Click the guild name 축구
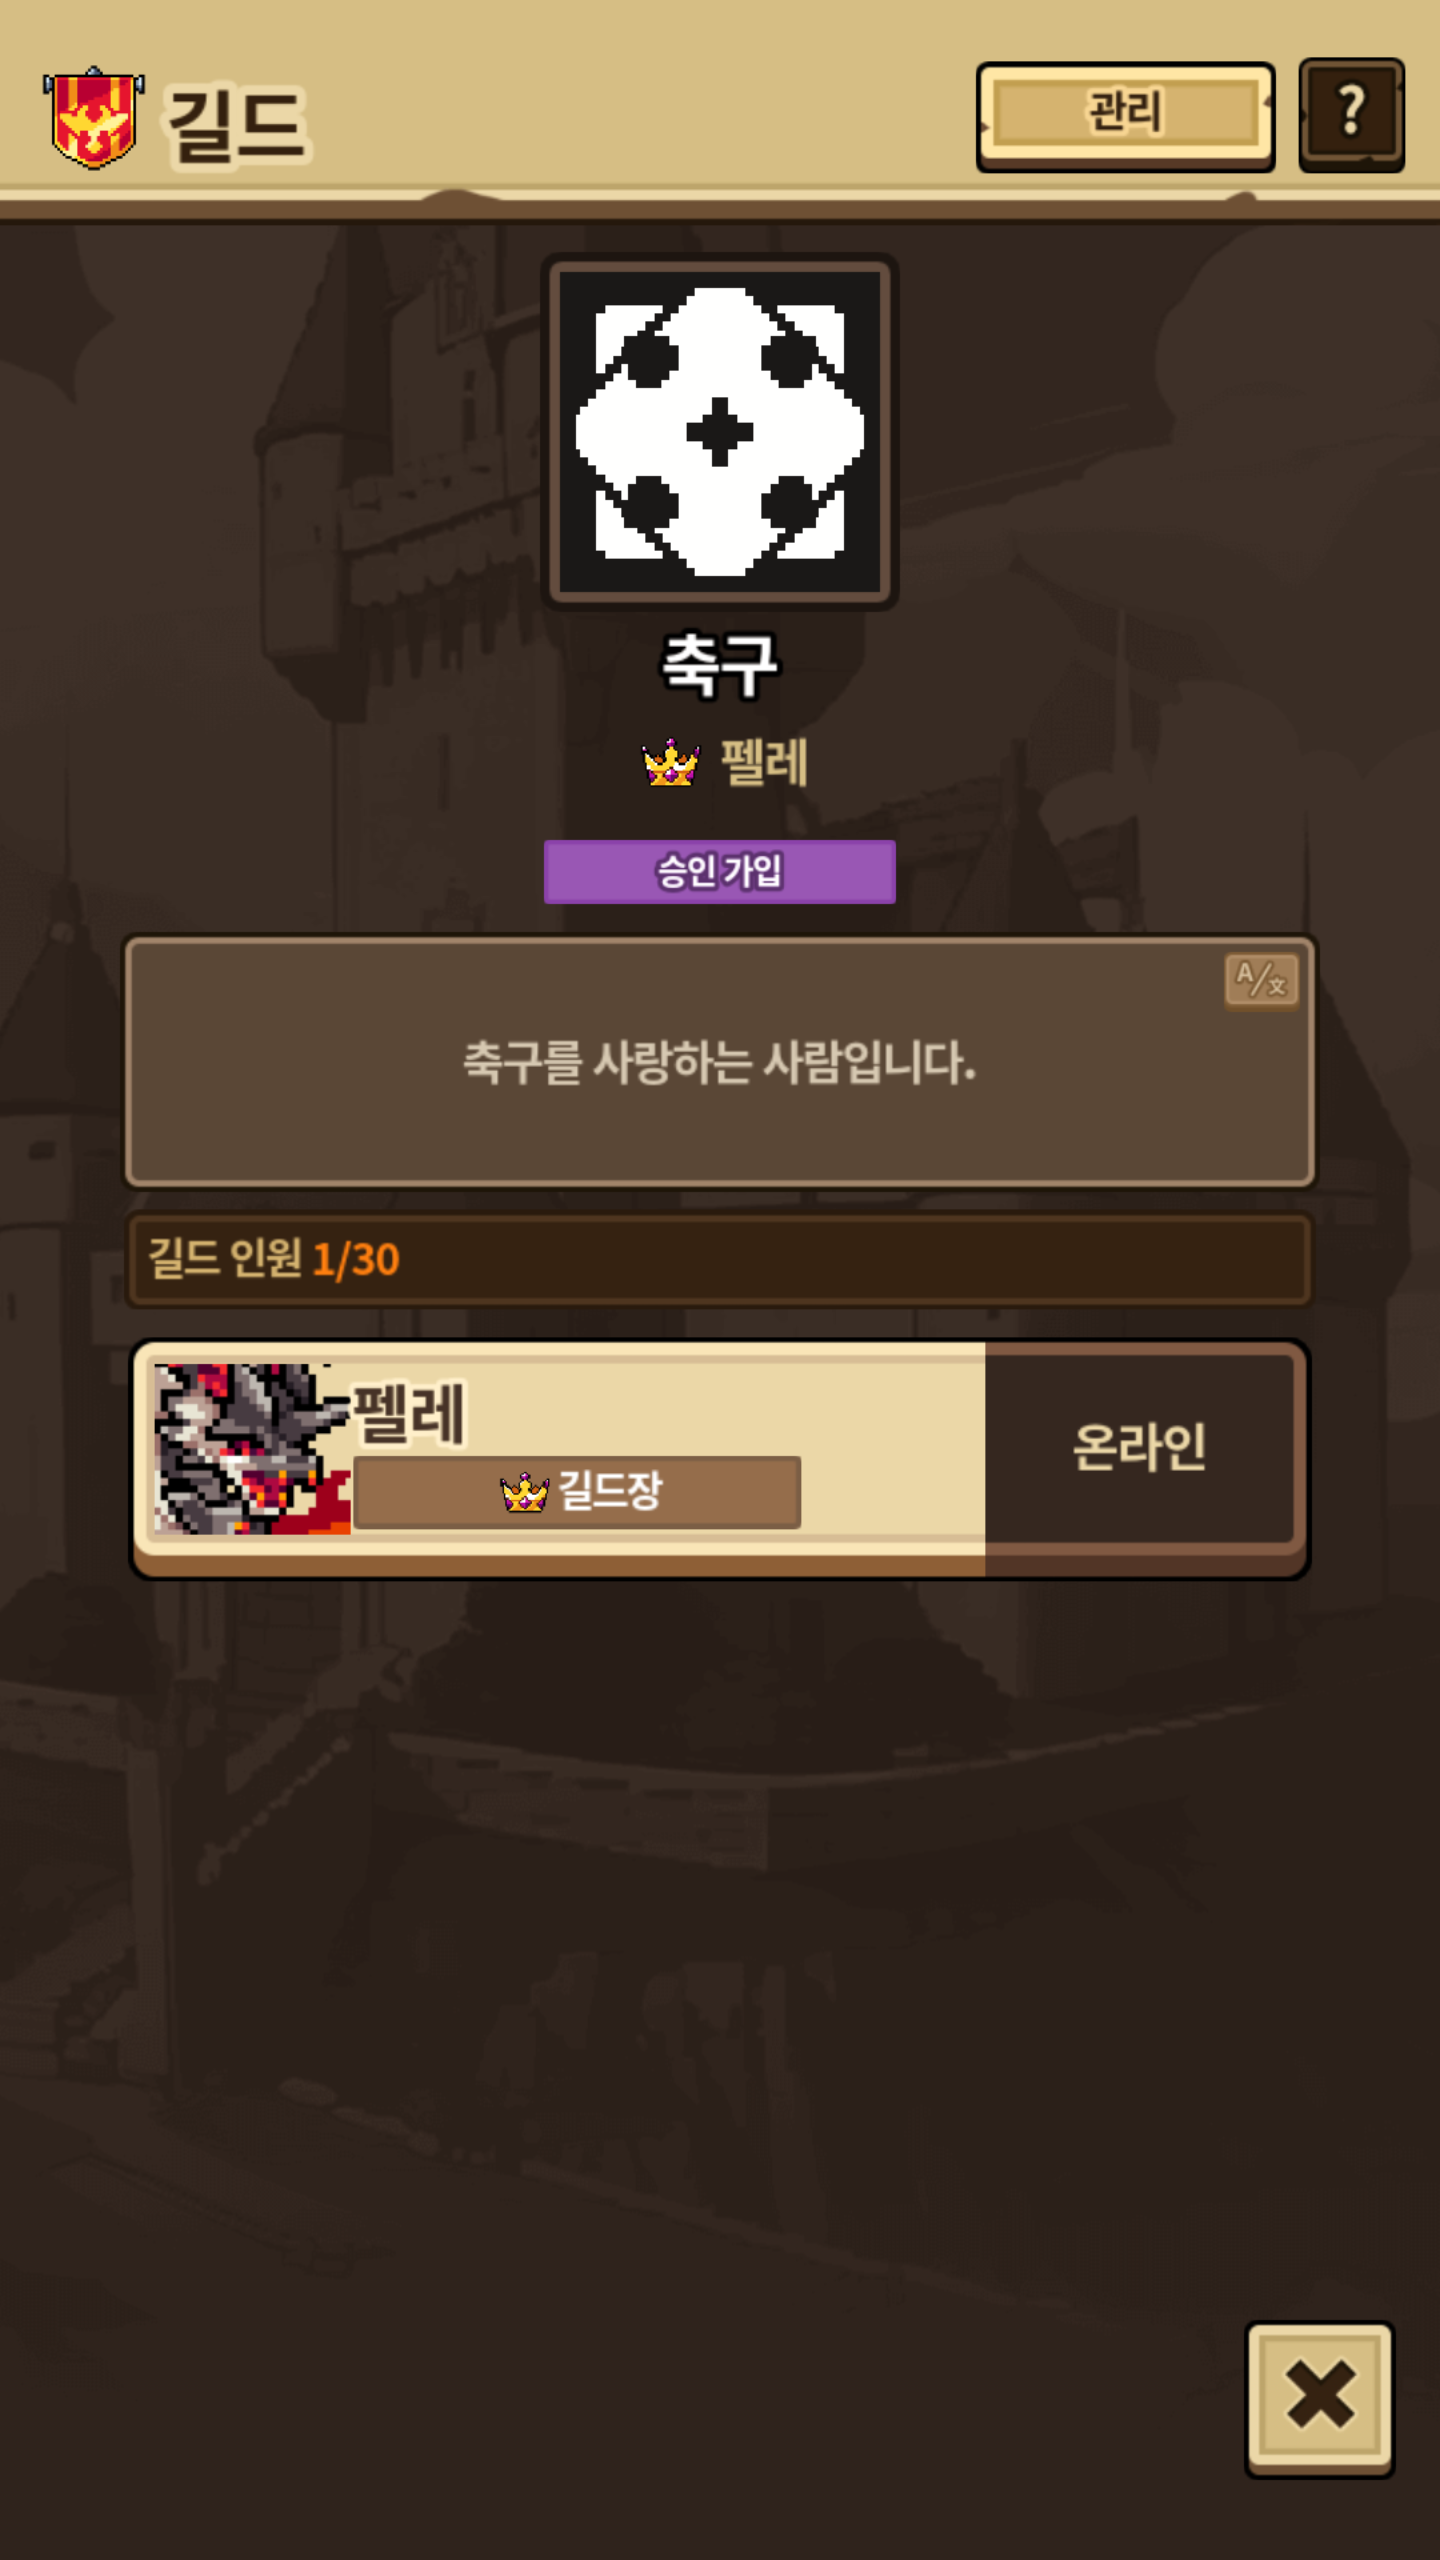The image size is (1440, 2560). [720, 664]
